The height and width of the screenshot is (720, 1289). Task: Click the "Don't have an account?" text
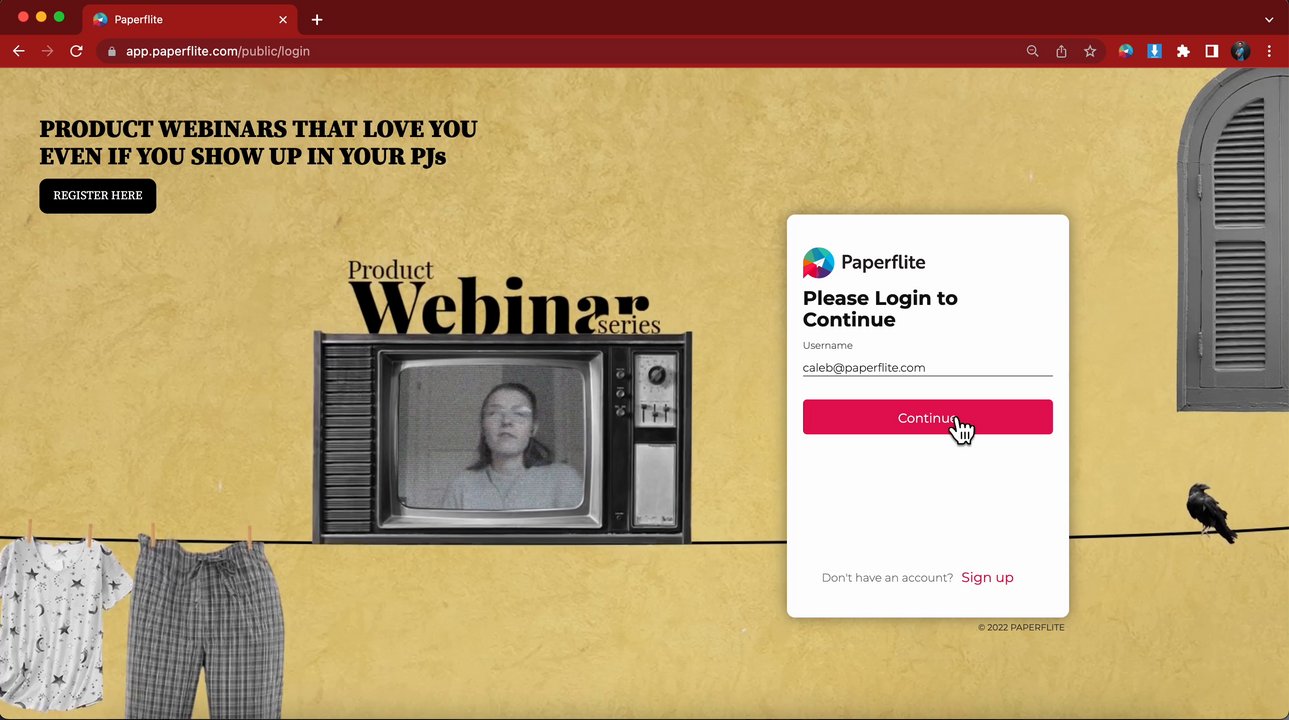887,578
